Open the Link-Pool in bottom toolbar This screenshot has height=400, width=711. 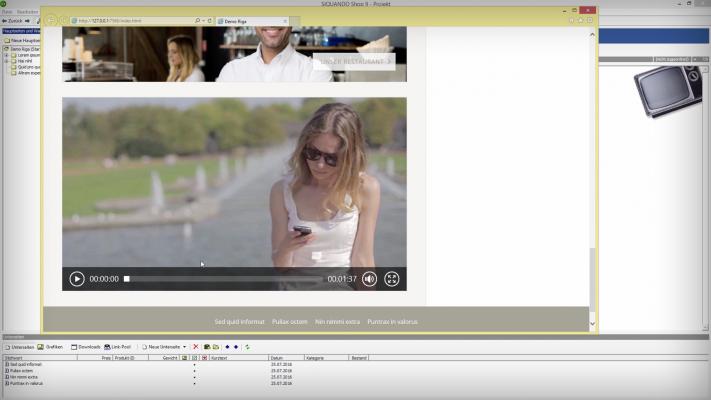[121, 347]
